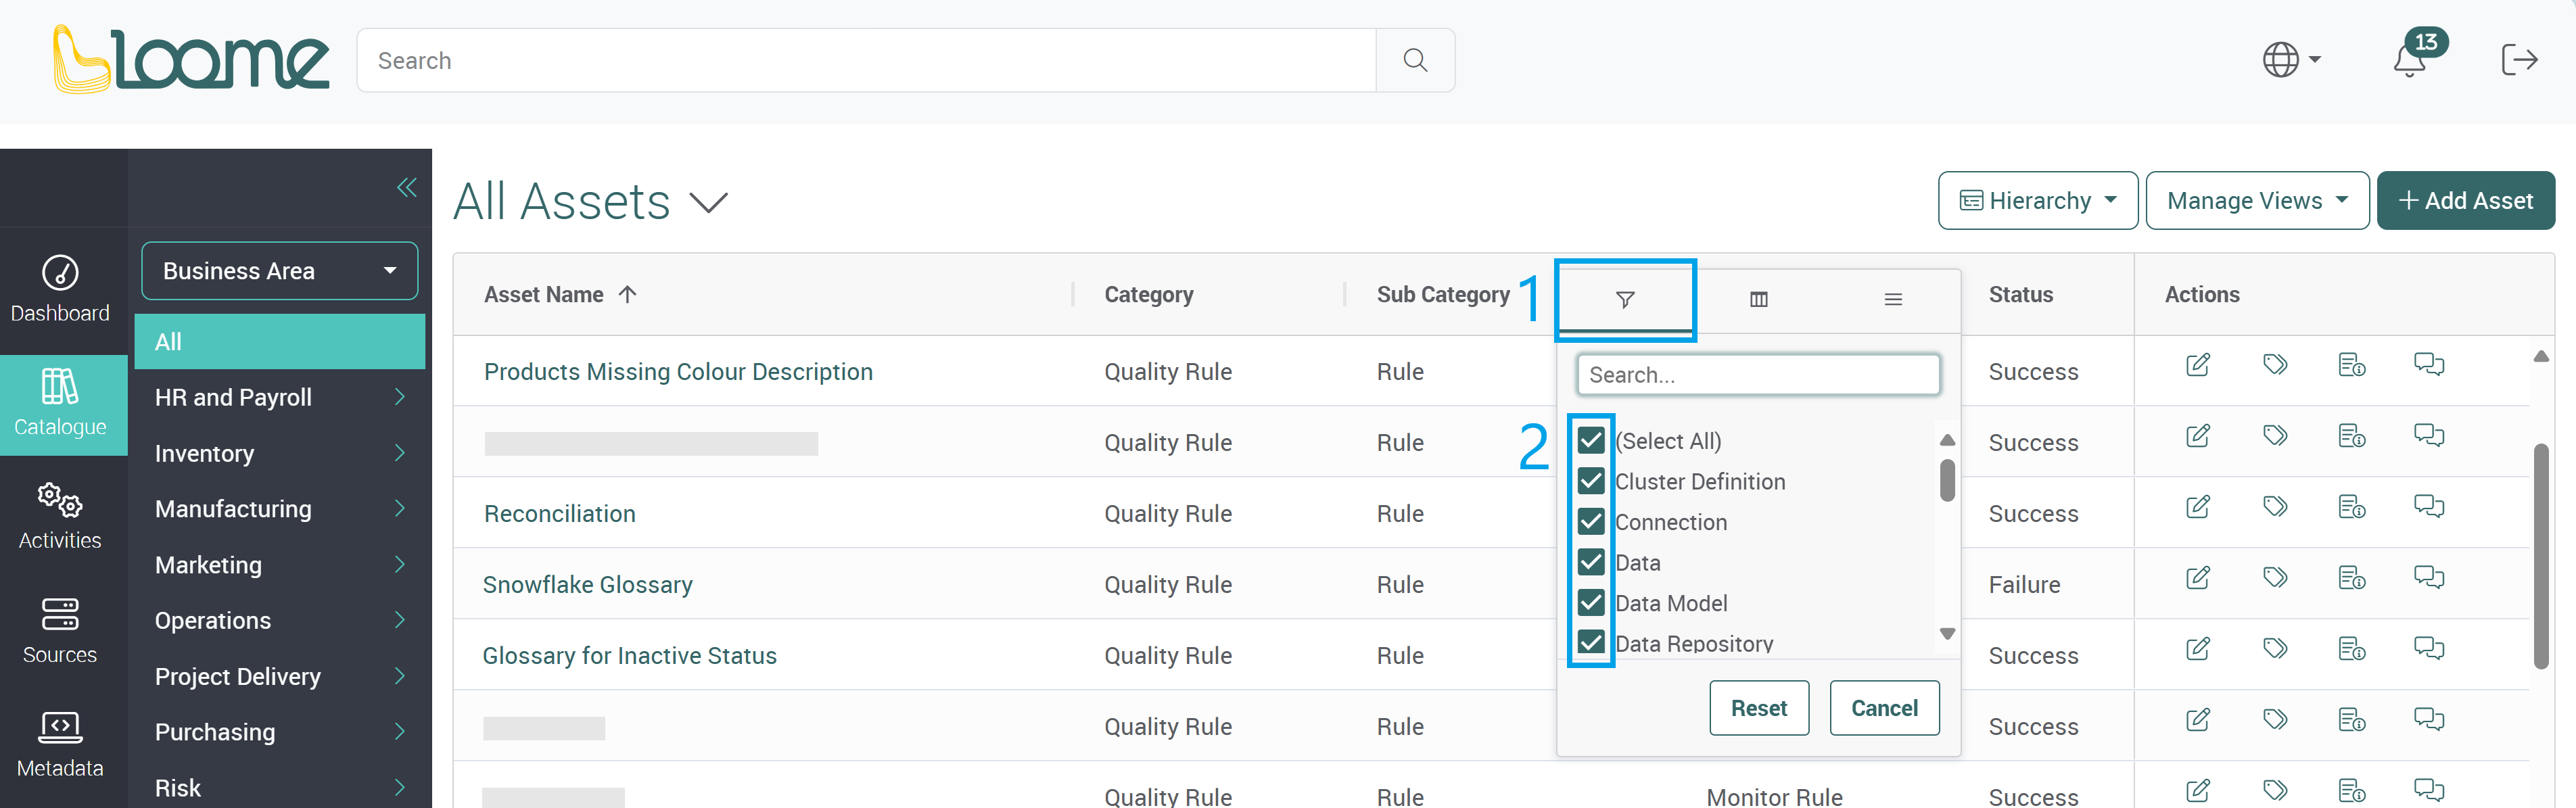Switch to the columns tab in column menu
The width and height of the screenshot is (2576, 808).
click(x=1759, y=300)
